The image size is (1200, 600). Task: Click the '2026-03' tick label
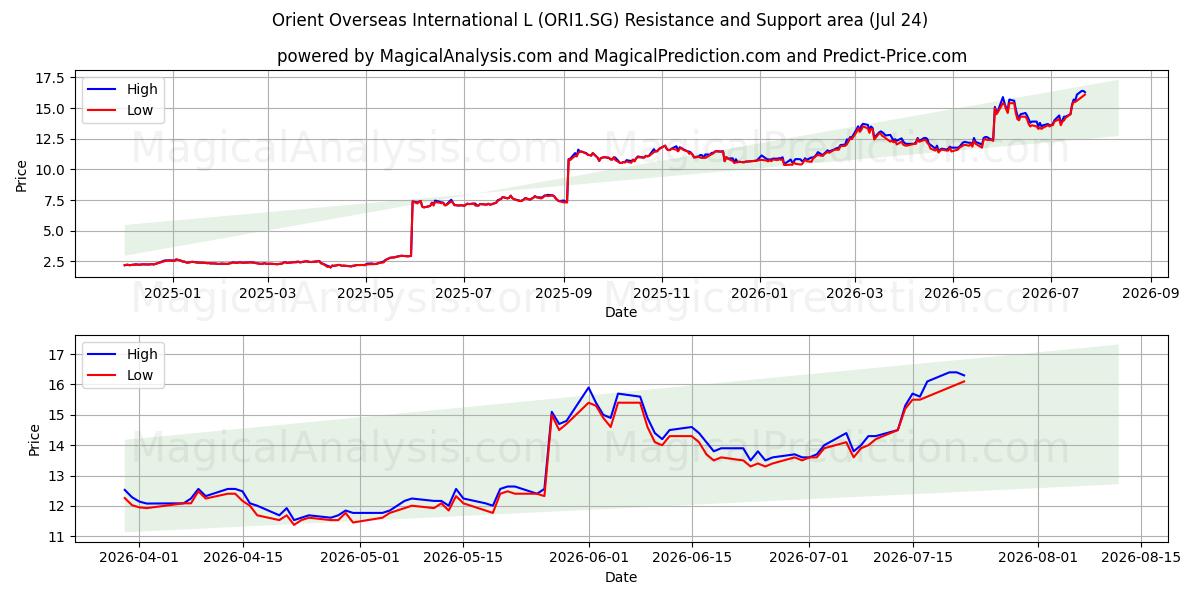point(855,293)
